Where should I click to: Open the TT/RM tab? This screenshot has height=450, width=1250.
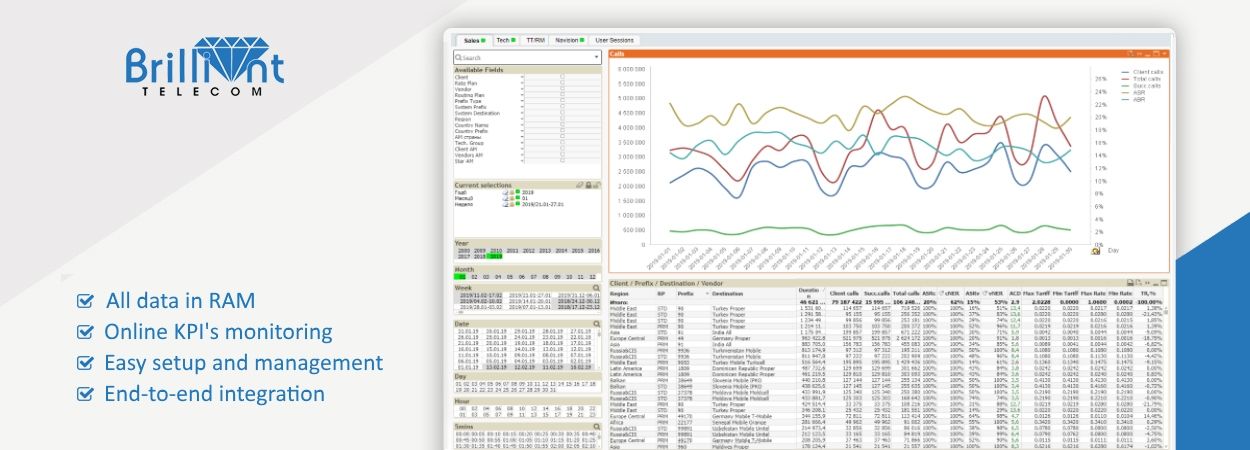[536, 40]
